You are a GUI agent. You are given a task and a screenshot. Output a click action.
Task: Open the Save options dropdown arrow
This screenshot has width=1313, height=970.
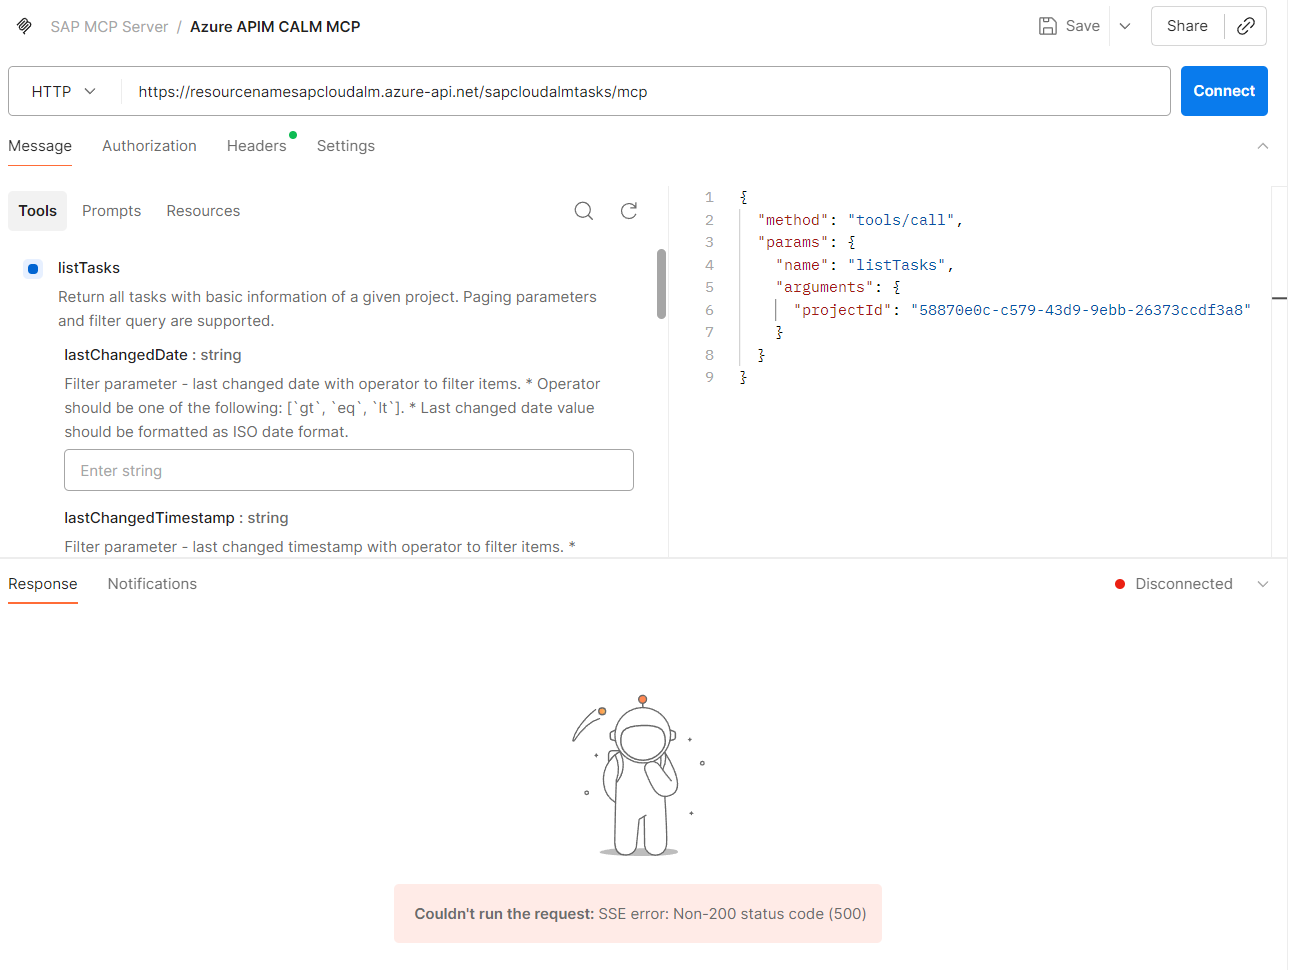(x=1125, y=26)
